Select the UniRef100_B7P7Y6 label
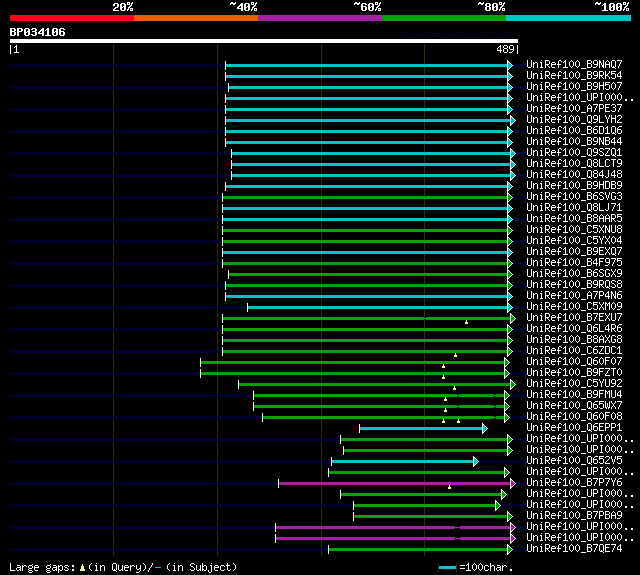This screenshot has width=640, height=575. point(574,483)
